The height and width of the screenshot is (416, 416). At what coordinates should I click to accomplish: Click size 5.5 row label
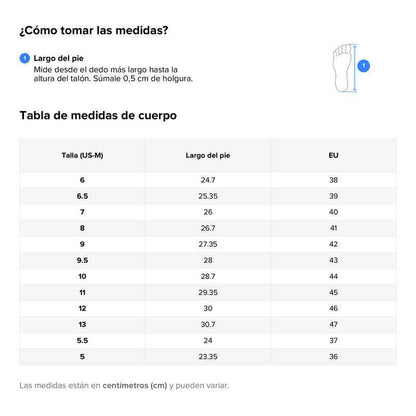point(82,340)
